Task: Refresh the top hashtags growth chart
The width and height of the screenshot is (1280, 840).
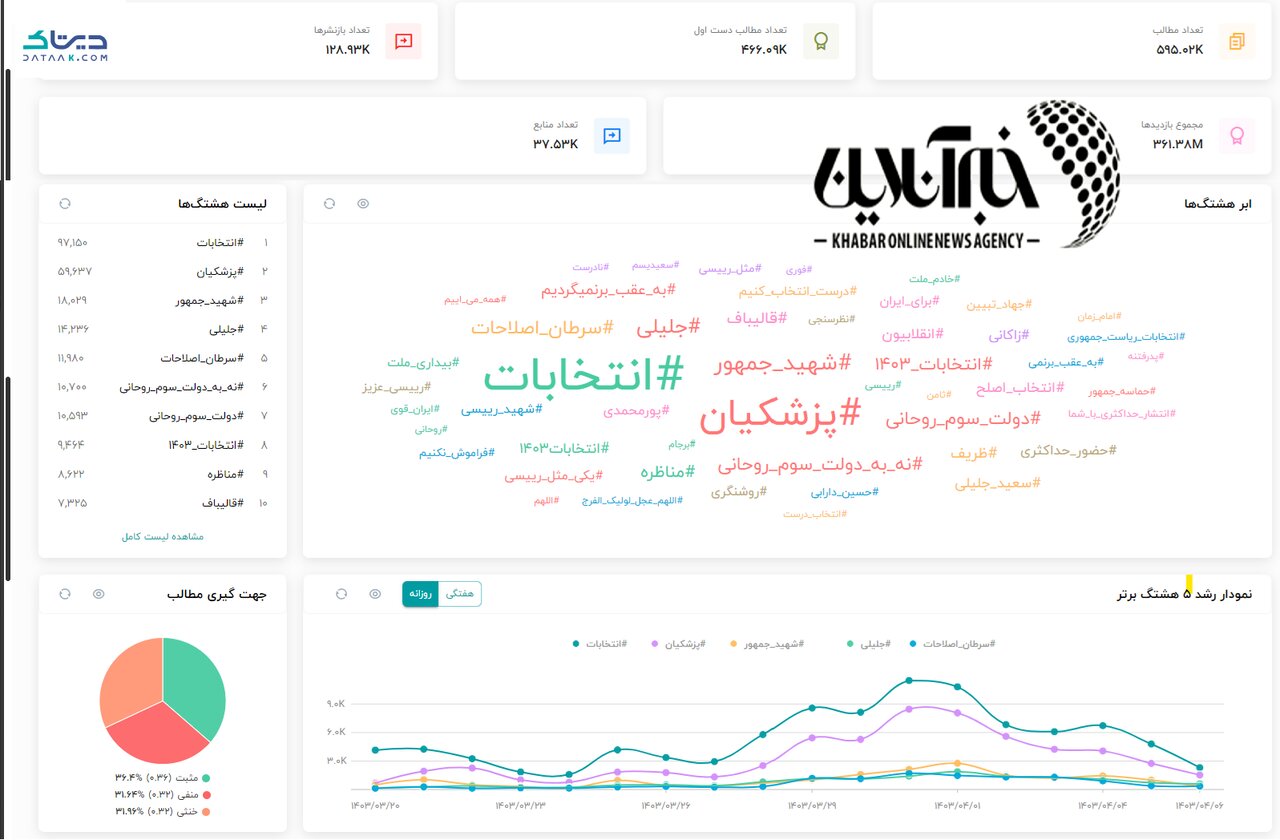Action: coord(341,594)
